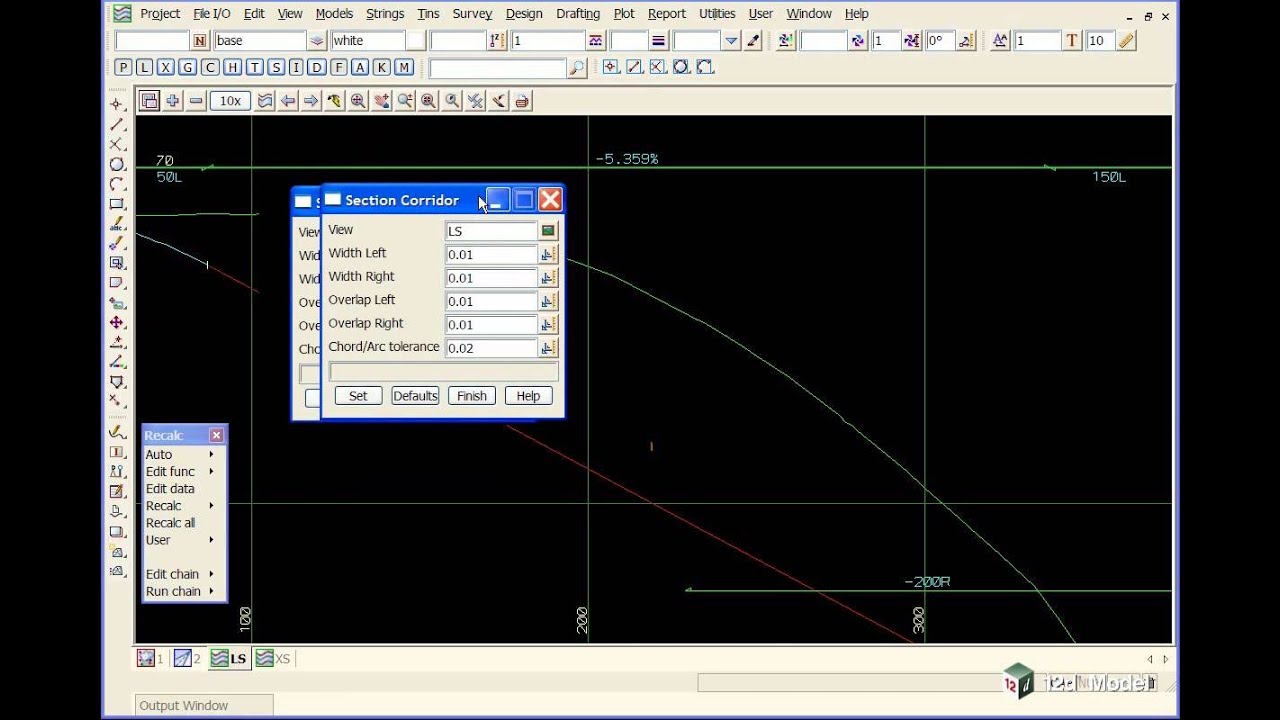This screenshot has height=720, width=1280.
Task: Close the Recalc panel
Action: pos(216,435)
